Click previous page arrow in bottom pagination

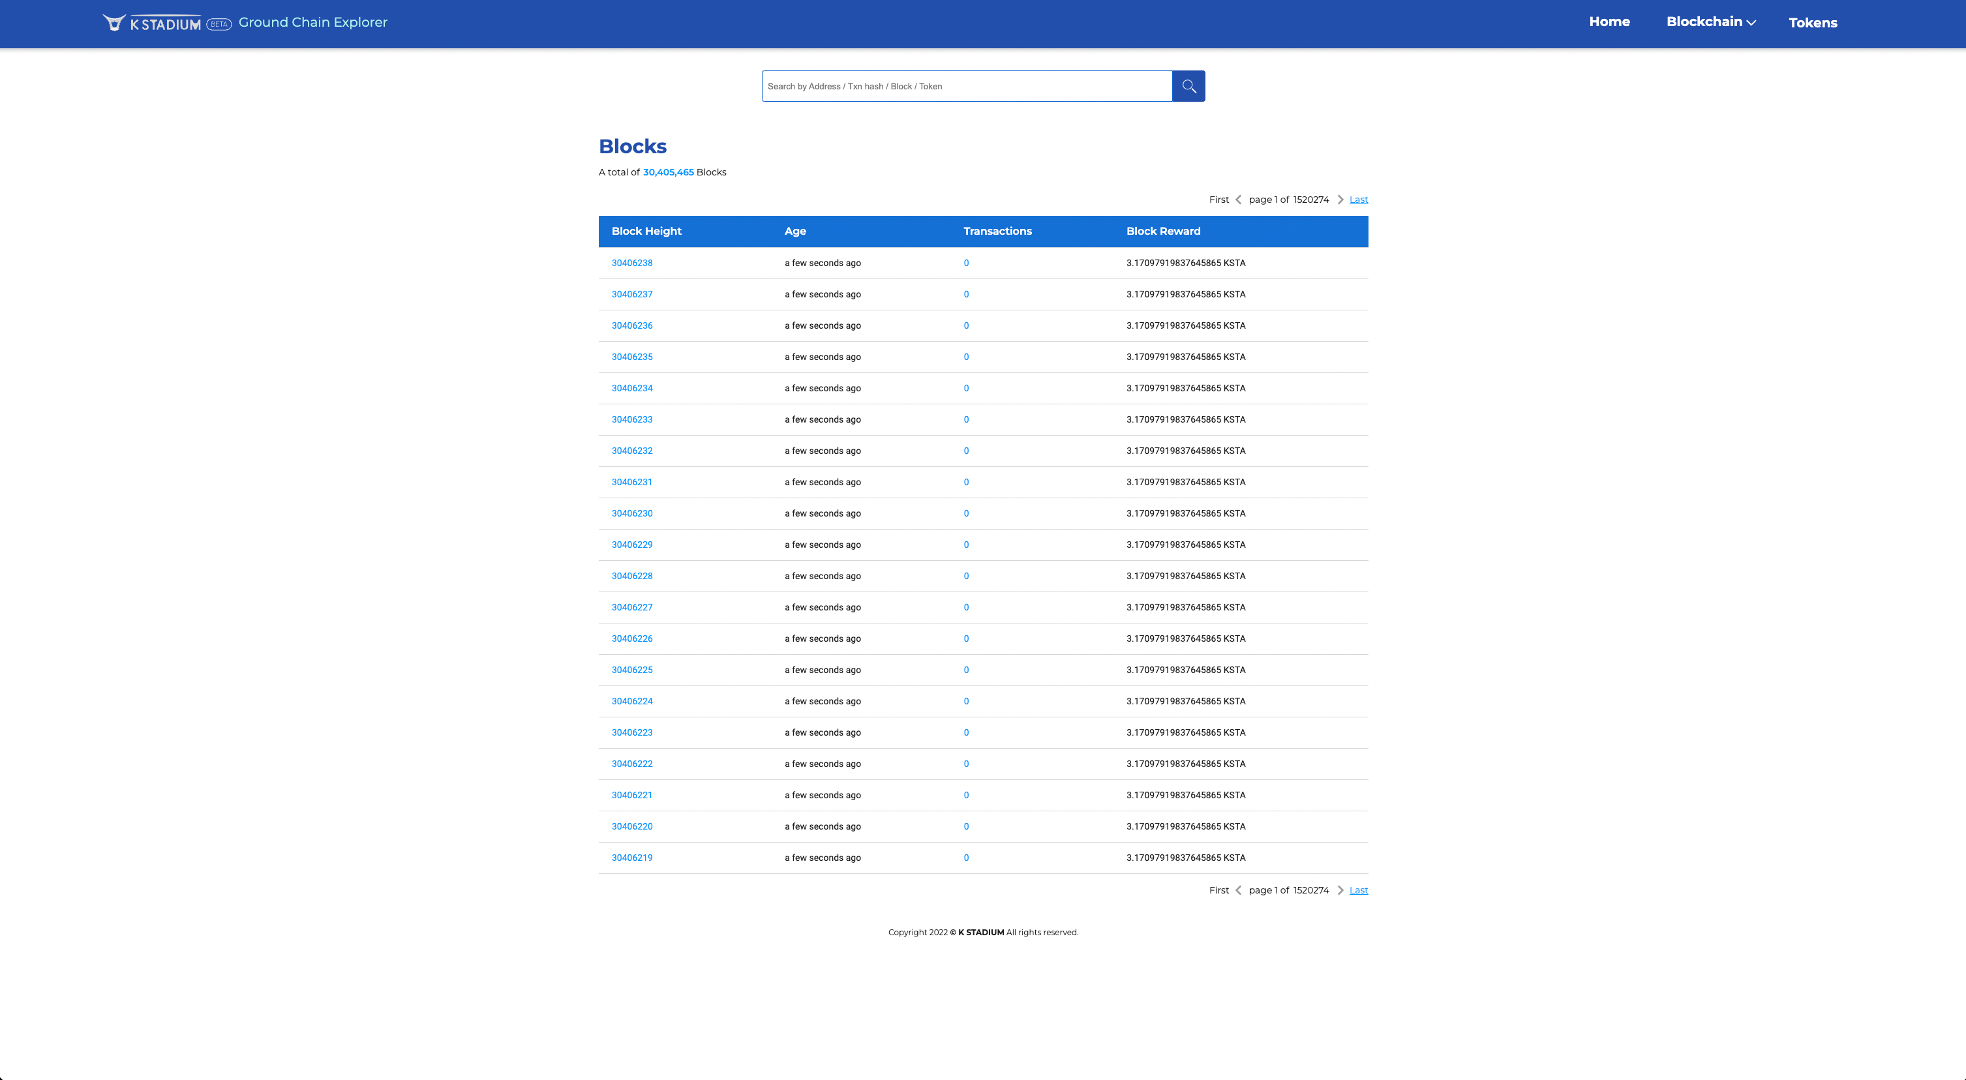(x=1238, y=891)
